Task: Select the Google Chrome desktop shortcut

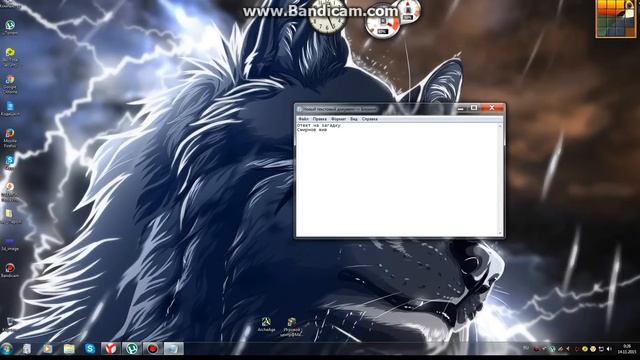Action: click(10, 84)
